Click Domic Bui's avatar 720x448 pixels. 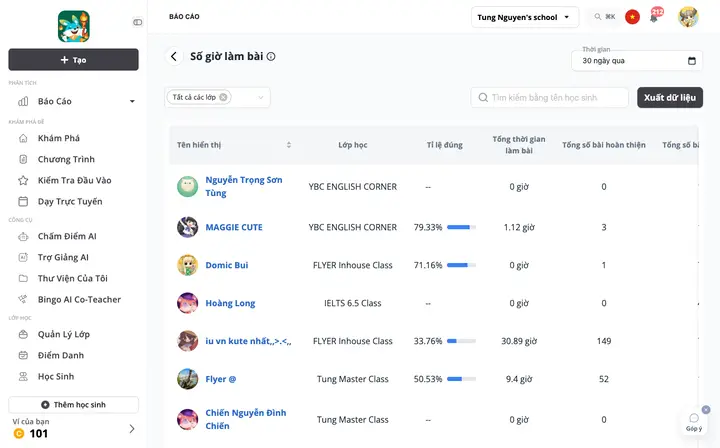tap(187, 265)
